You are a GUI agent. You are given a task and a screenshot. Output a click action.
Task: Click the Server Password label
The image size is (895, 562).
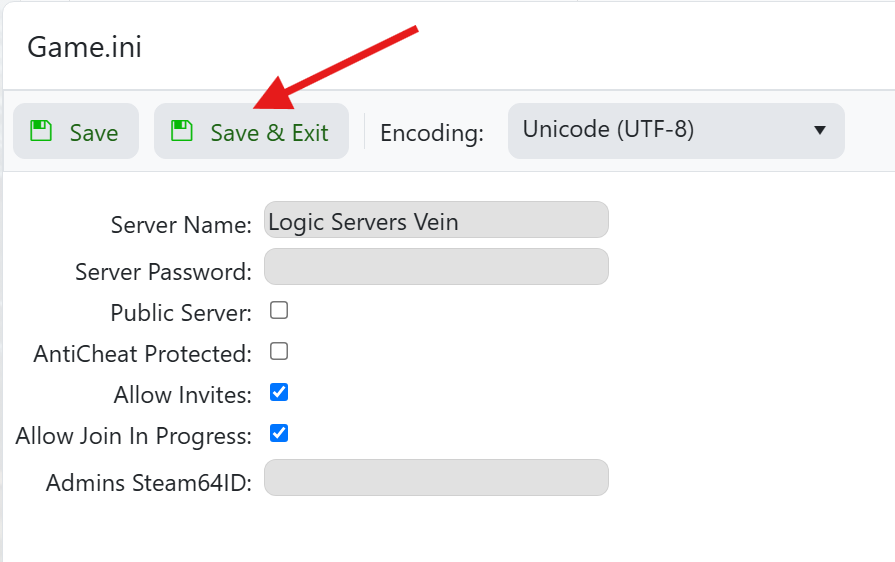click(x=163, y=272)
